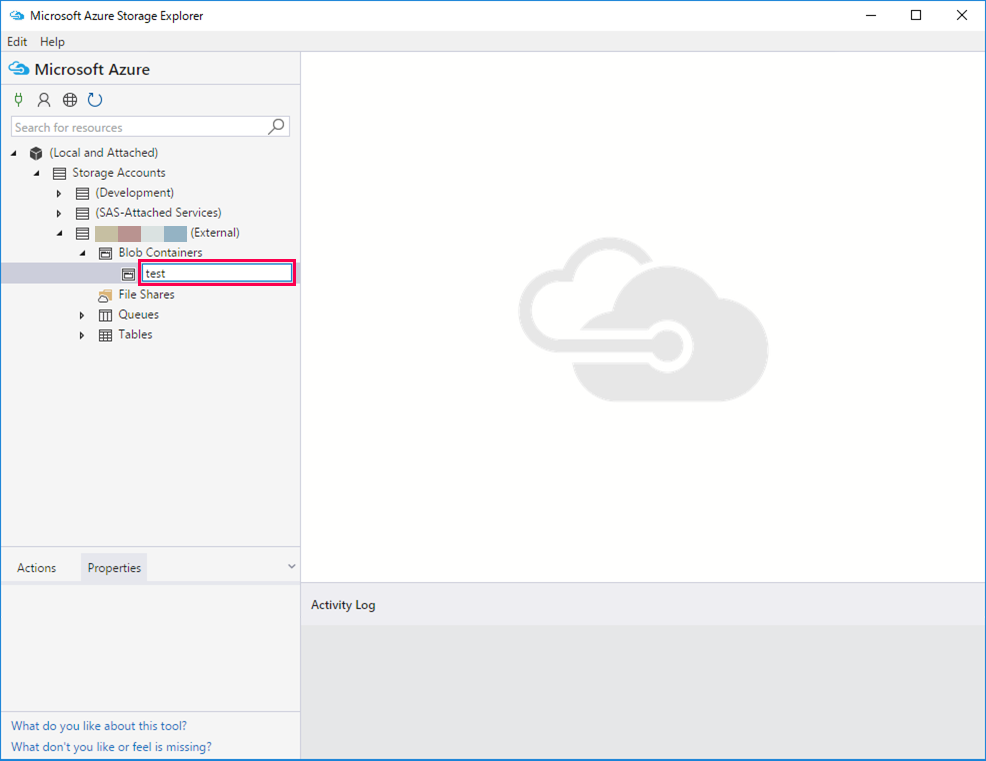Click the Blob Containers node icon
Image resolution: width=986 pixels, height=761 pixels.
[106, 253]
